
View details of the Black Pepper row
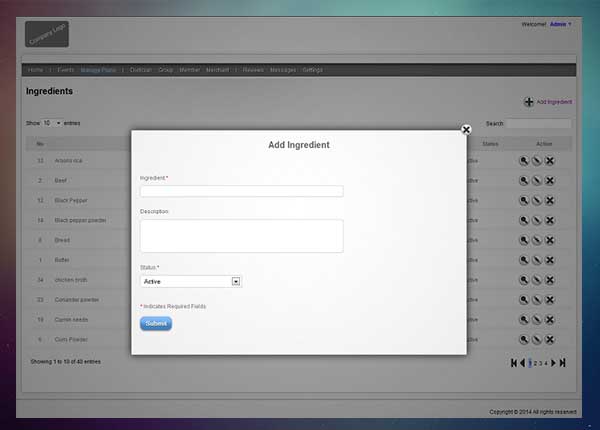523,200
